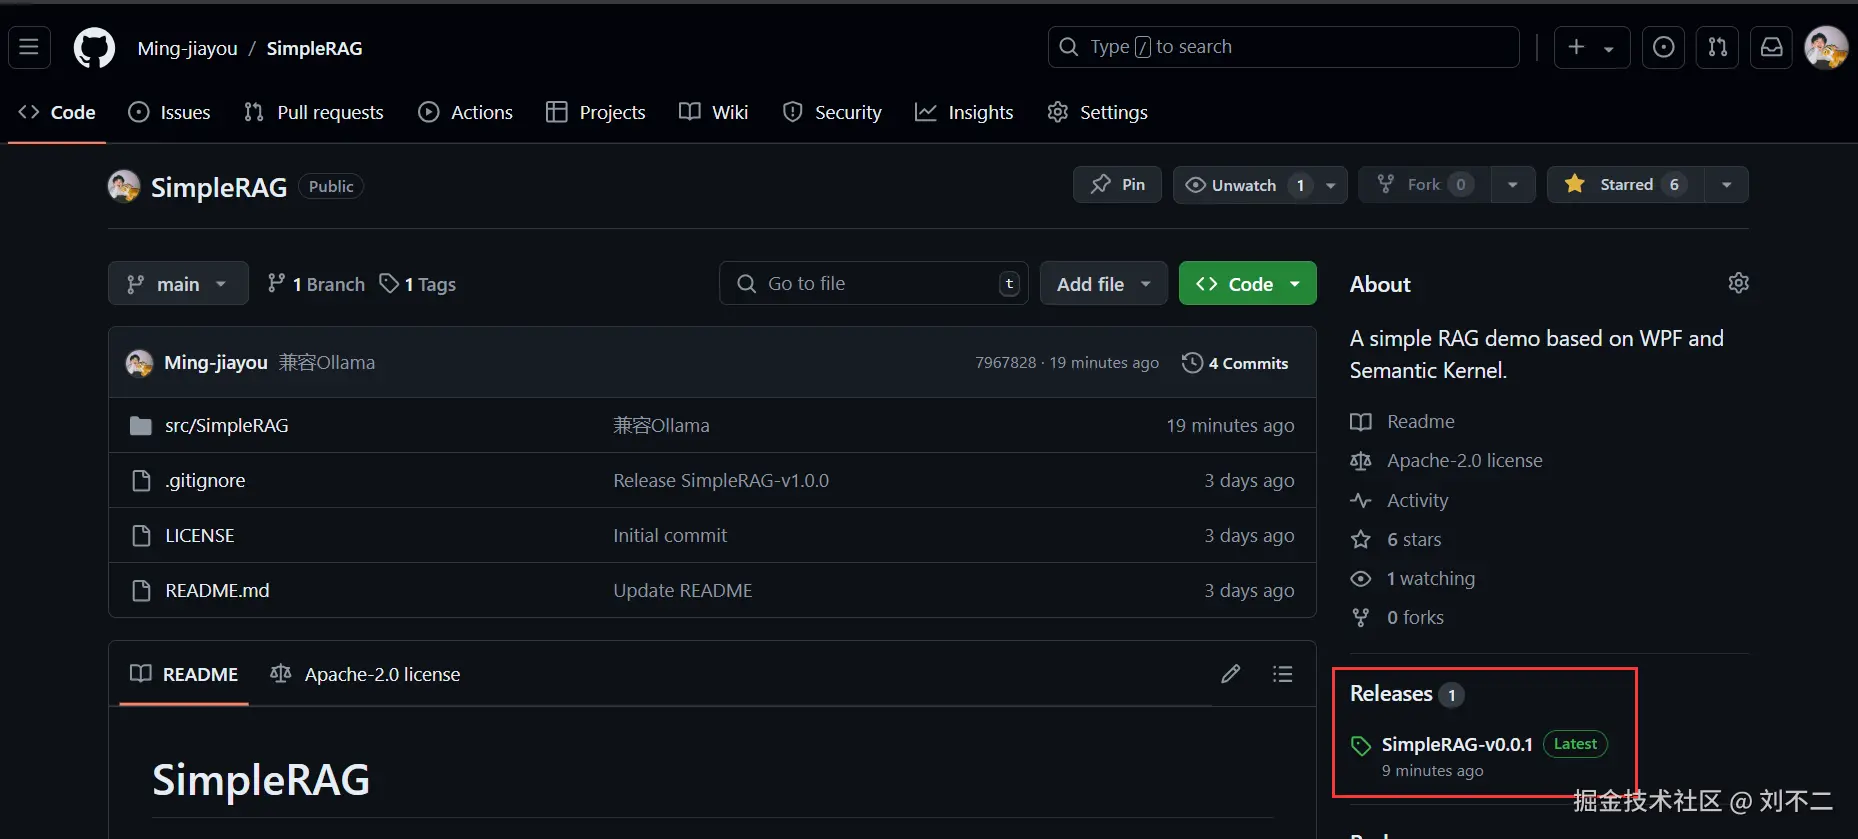Click the SimpleRAG repository avatar
1858x839 pixels.
124,186
